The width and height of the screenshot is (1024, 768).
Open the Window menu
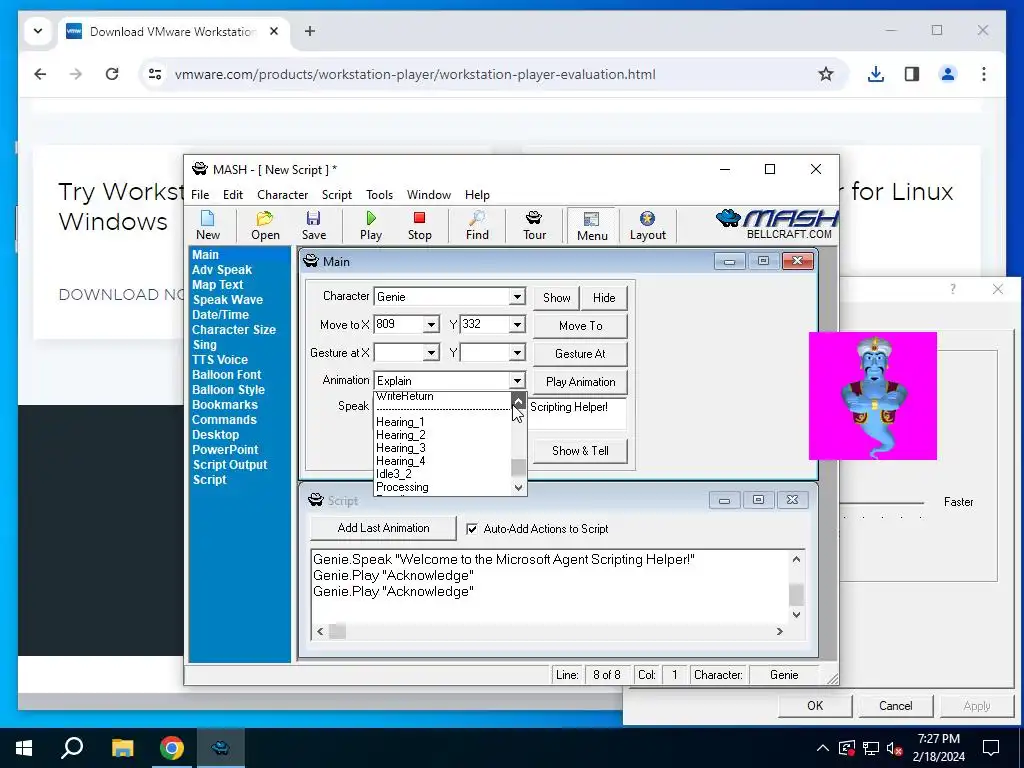click(428, 195)
